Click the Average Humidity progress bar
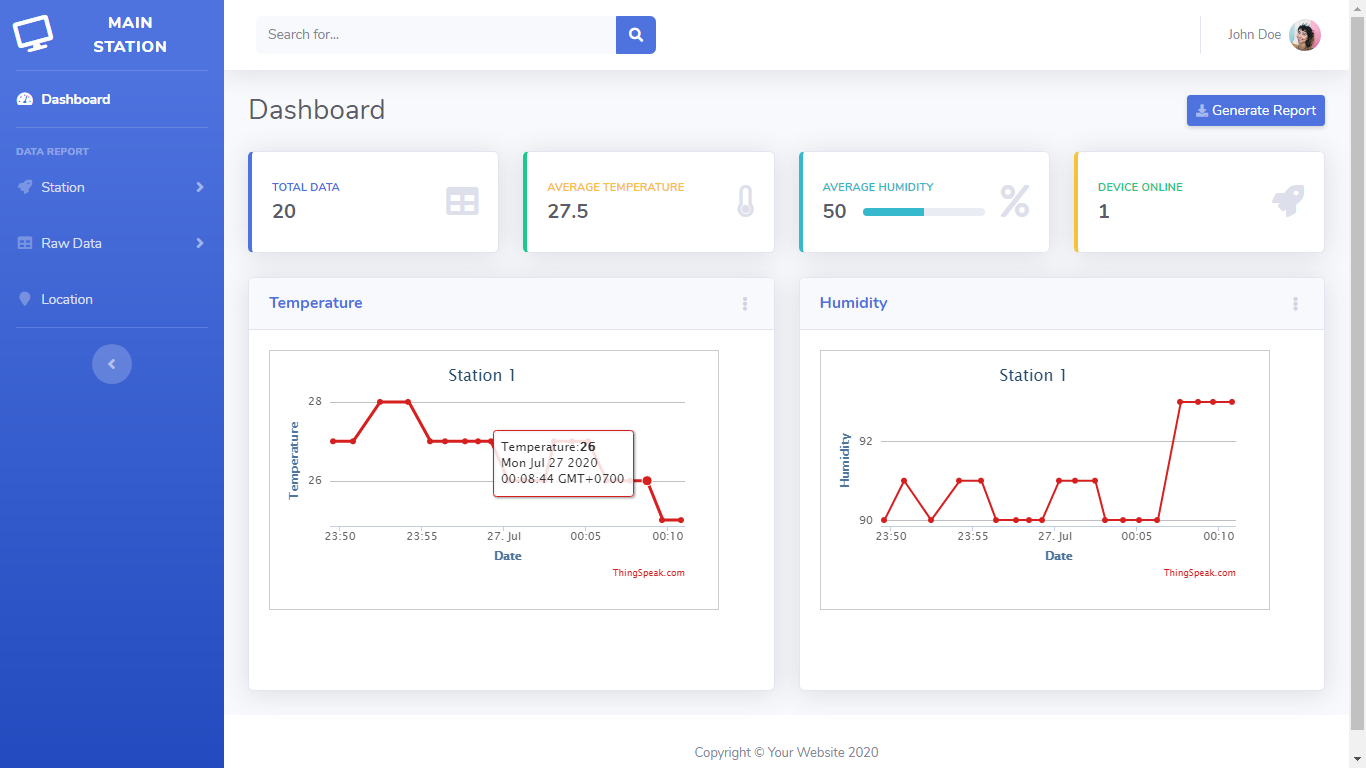This screenshot has width=1366, height=768. [x=923, y=212]
